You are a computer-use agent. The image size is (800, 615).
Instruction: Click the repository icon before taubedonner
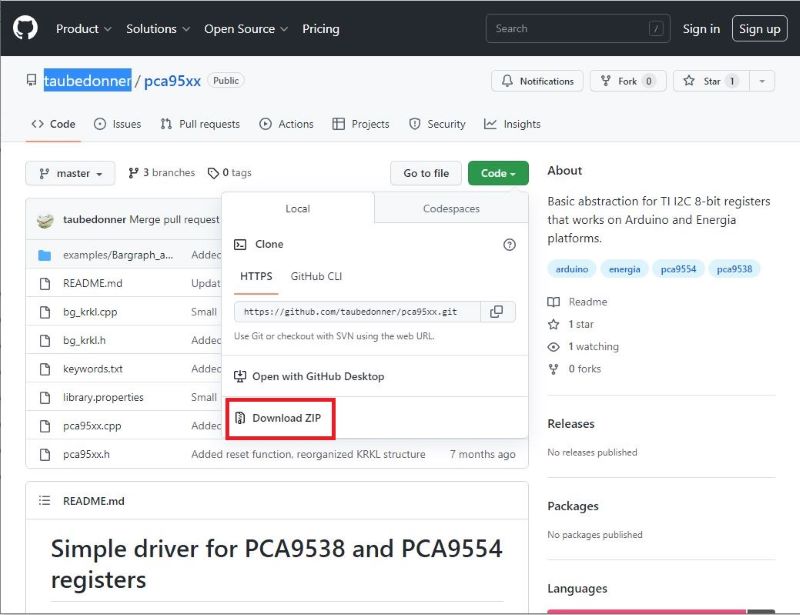tap(32, 80)
